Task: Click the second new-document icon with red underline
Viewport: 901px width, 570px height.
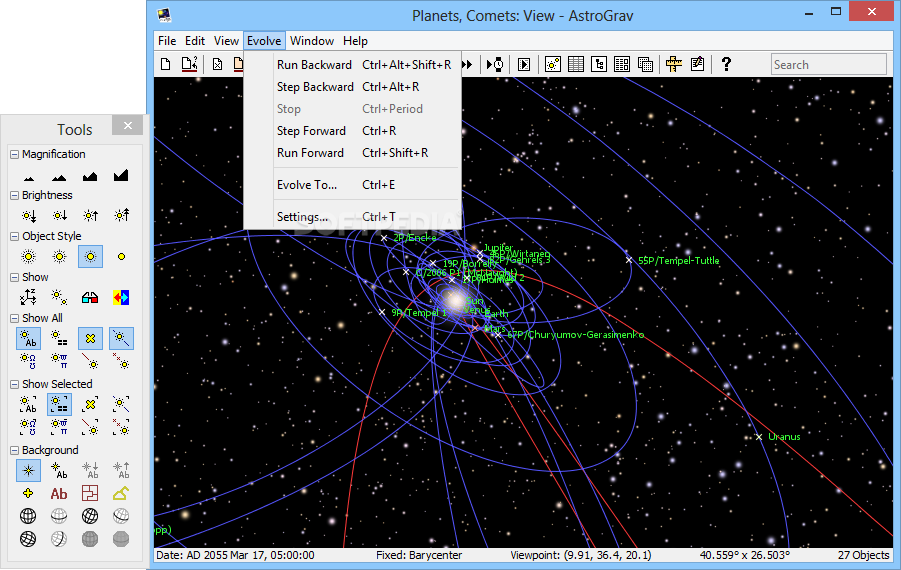Action: click(x=190, y=64)
